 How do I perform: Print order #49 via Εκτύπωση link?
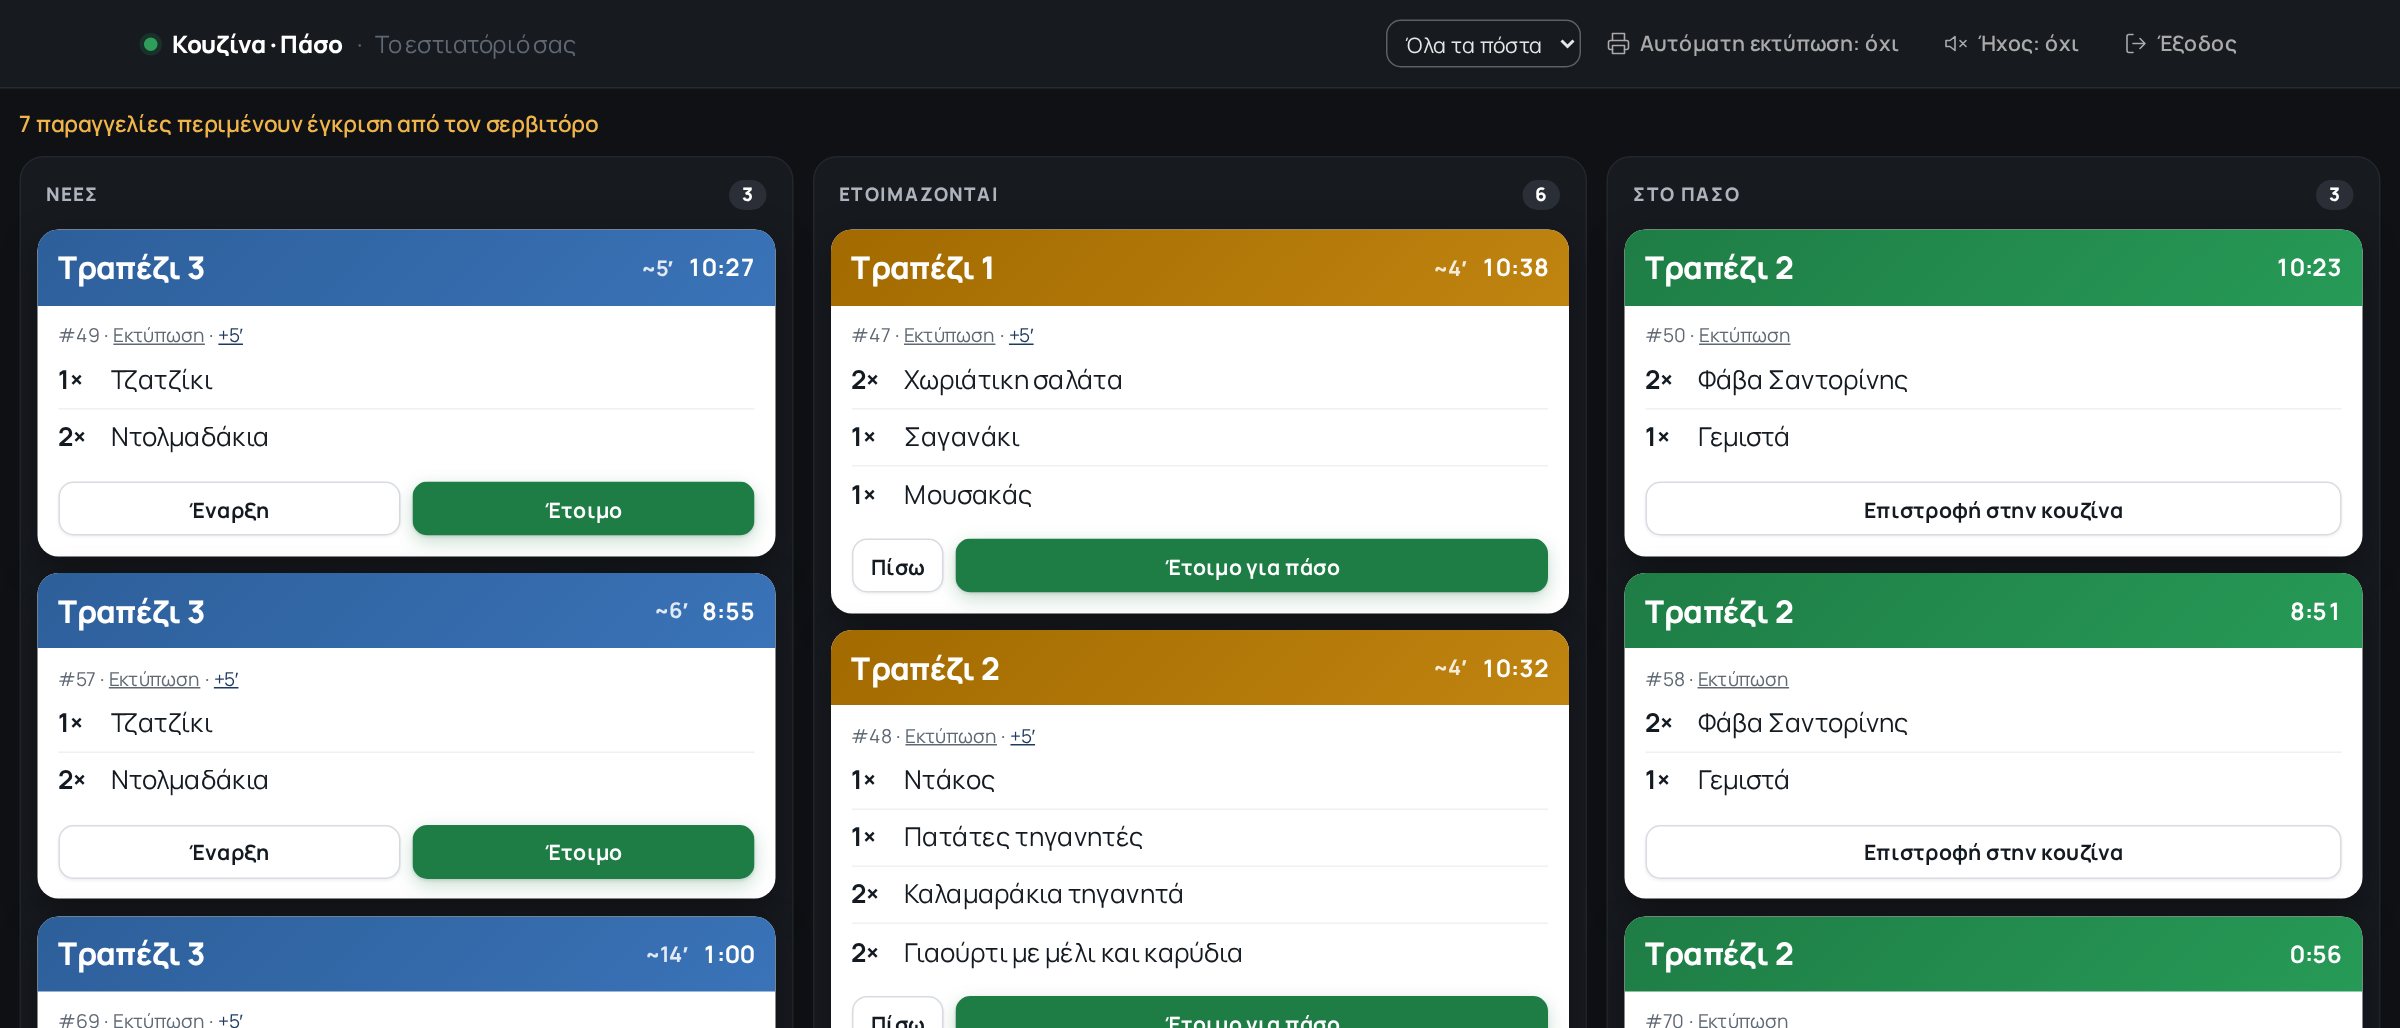coord(158,335)
